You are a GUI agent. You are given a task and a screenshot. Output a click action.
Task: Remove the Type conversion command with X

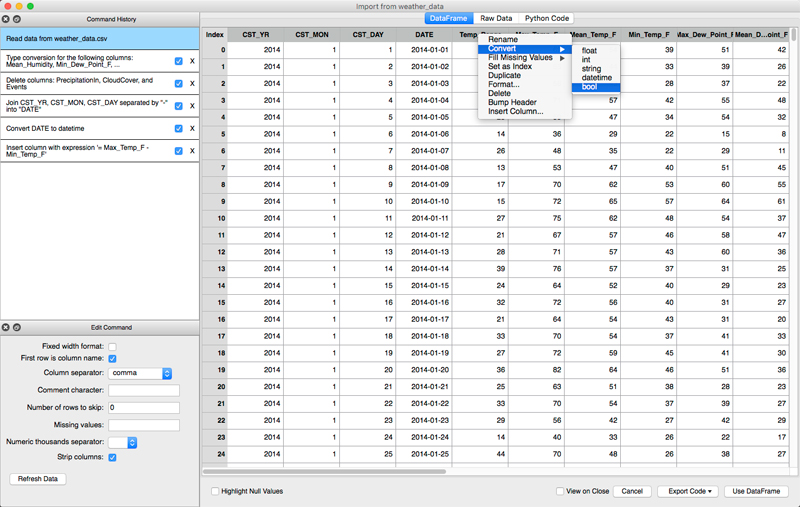(192, 61)
